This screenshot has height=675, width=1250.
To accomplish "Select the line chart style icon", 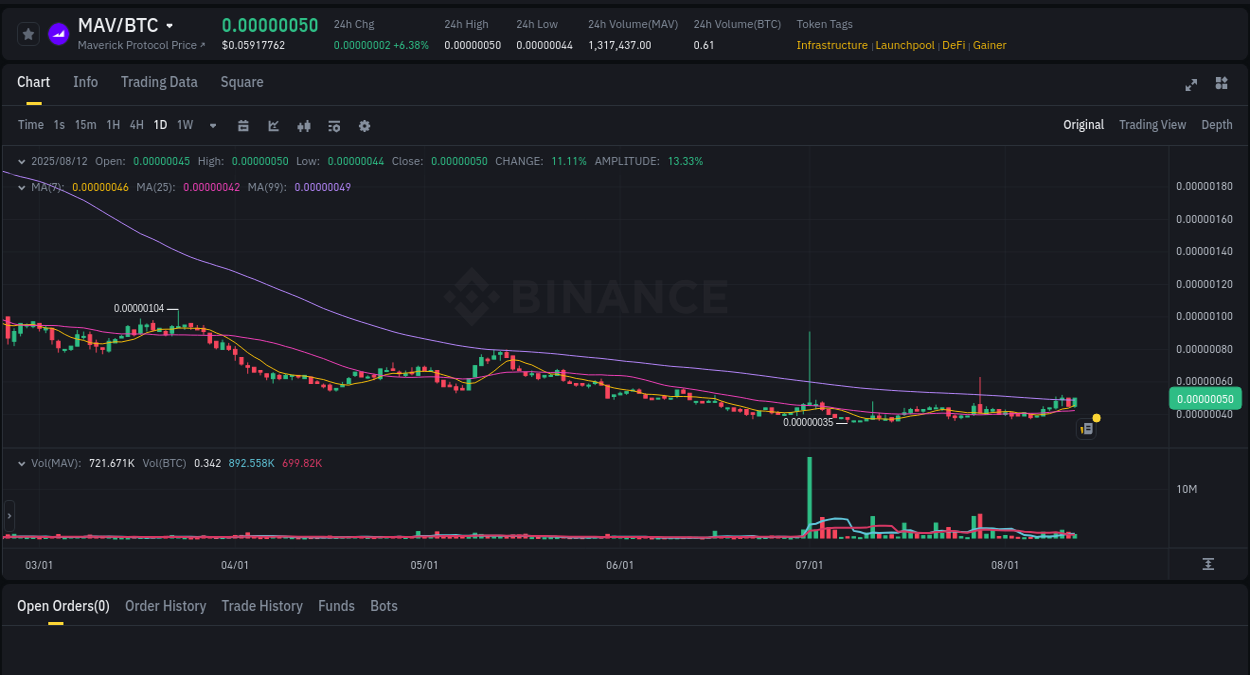I will tap(272, 125).
